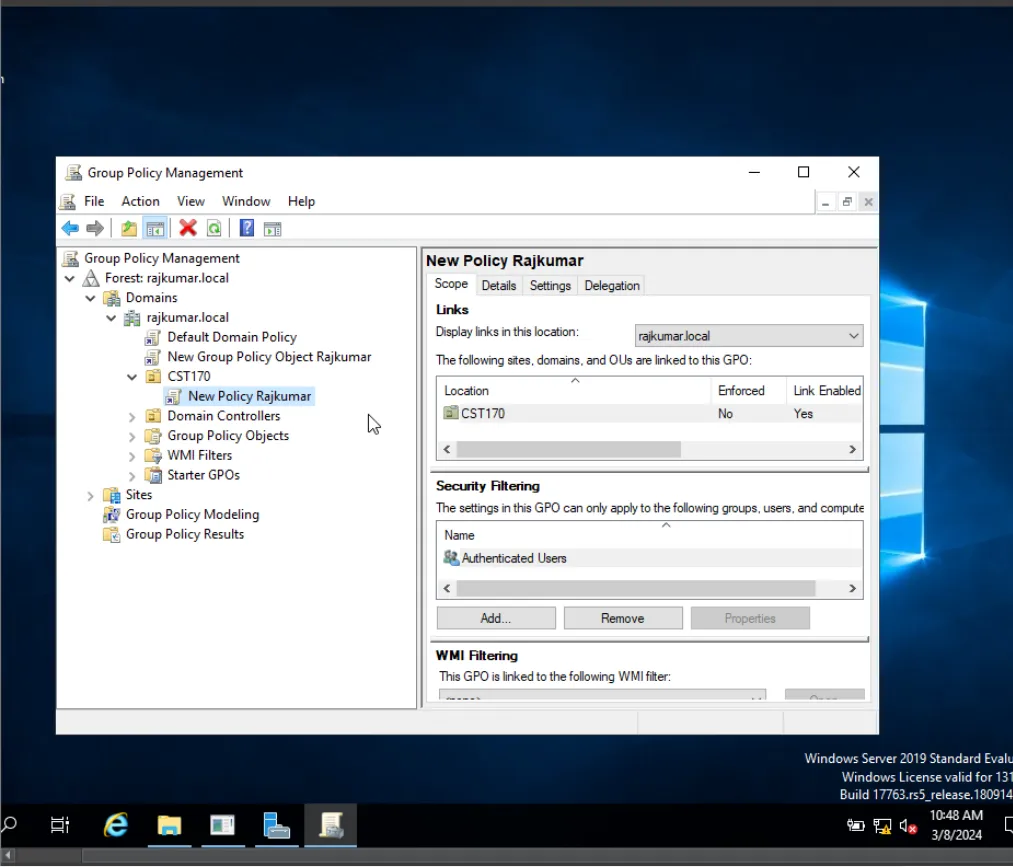This screenshot has width=1013, height=867.
Task: Click the Up one level folder icon
Action: click(x=129, y=228)
